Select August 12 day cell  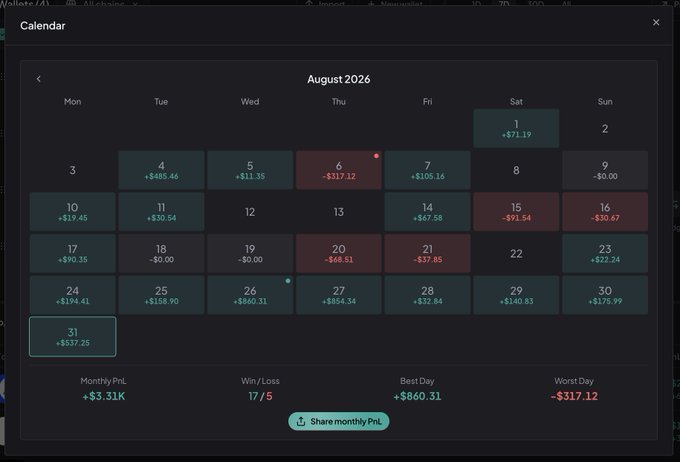point(250,212)
